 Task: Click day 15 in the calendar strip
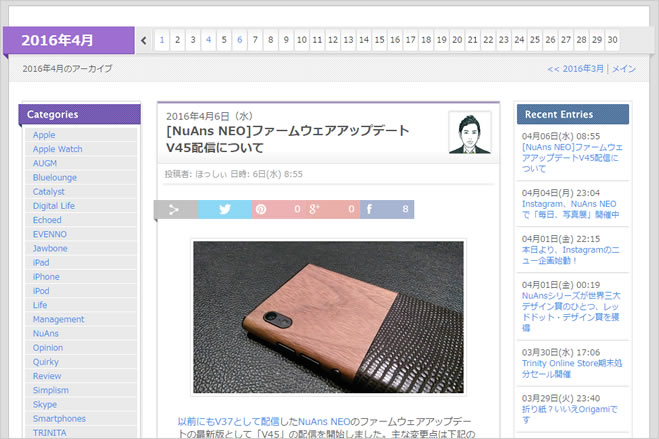point(380,40)
